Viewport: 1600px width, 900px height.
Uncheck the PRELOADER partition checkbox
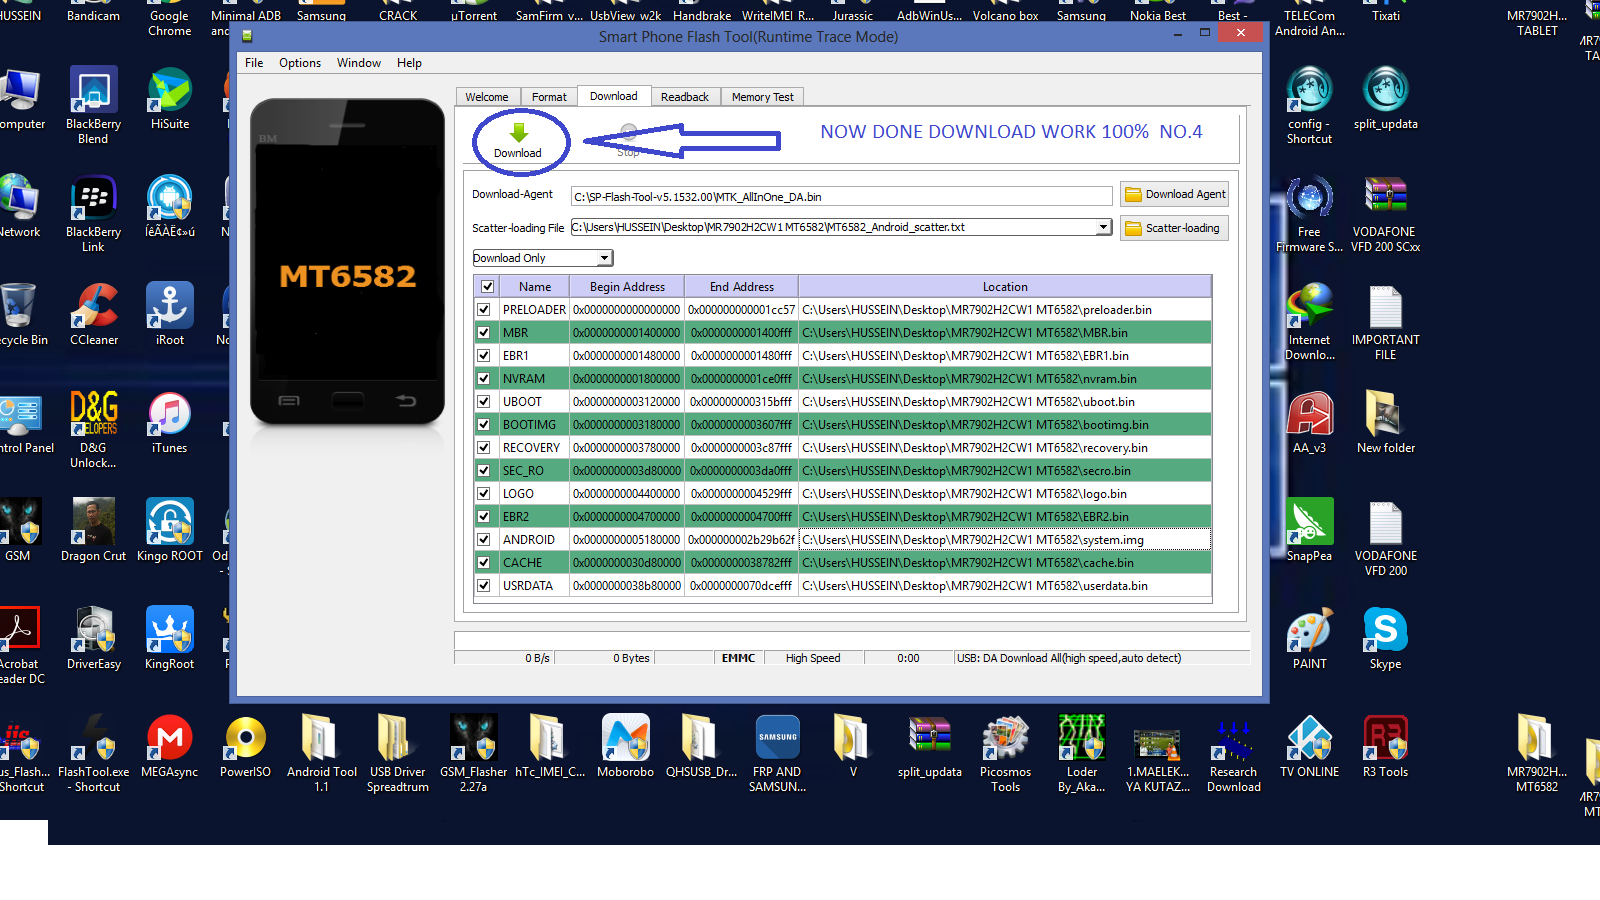[x=484, y=310]
